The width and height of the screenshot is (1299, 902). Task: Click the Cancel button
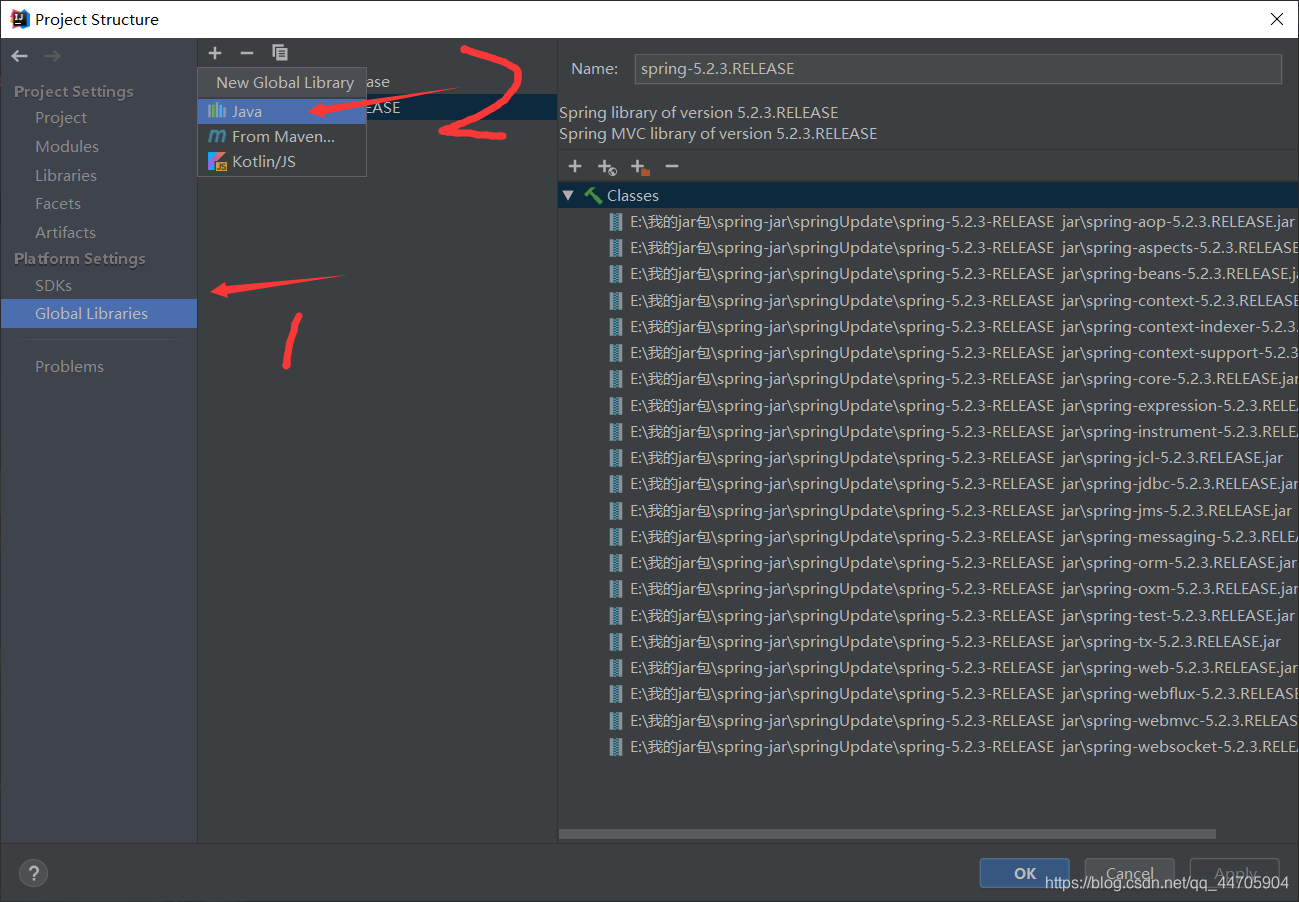[x=1130, y=873]
